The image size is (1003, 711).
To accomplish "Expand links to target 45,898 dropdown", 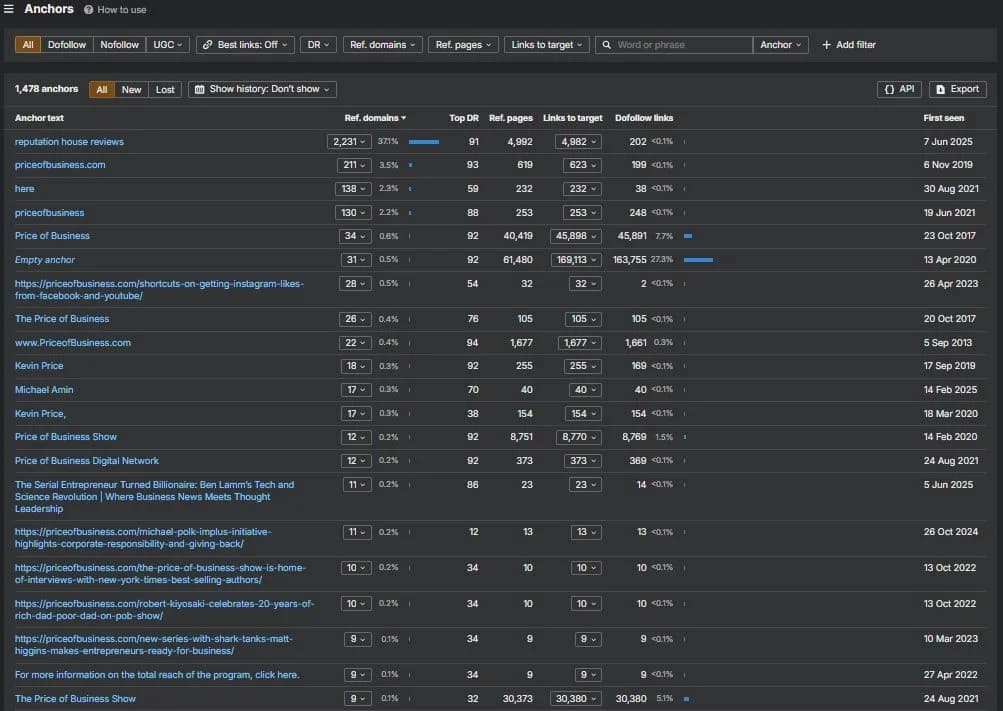I will pos(576,236).
